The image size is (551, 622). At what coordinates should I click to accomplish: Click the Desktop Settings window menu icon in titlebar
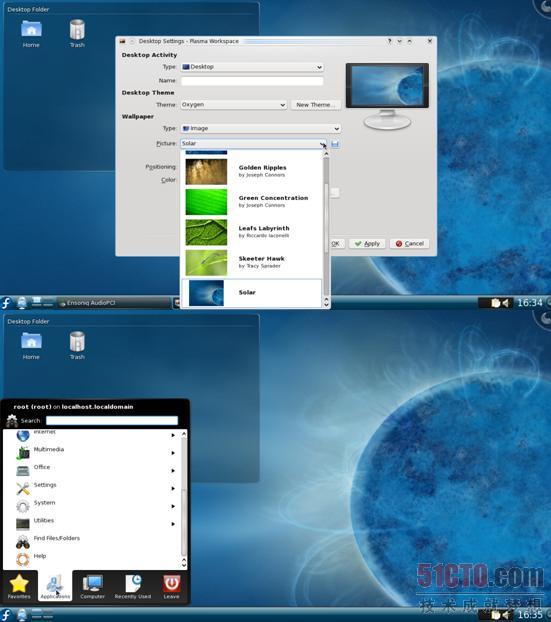tap(123, 41)
